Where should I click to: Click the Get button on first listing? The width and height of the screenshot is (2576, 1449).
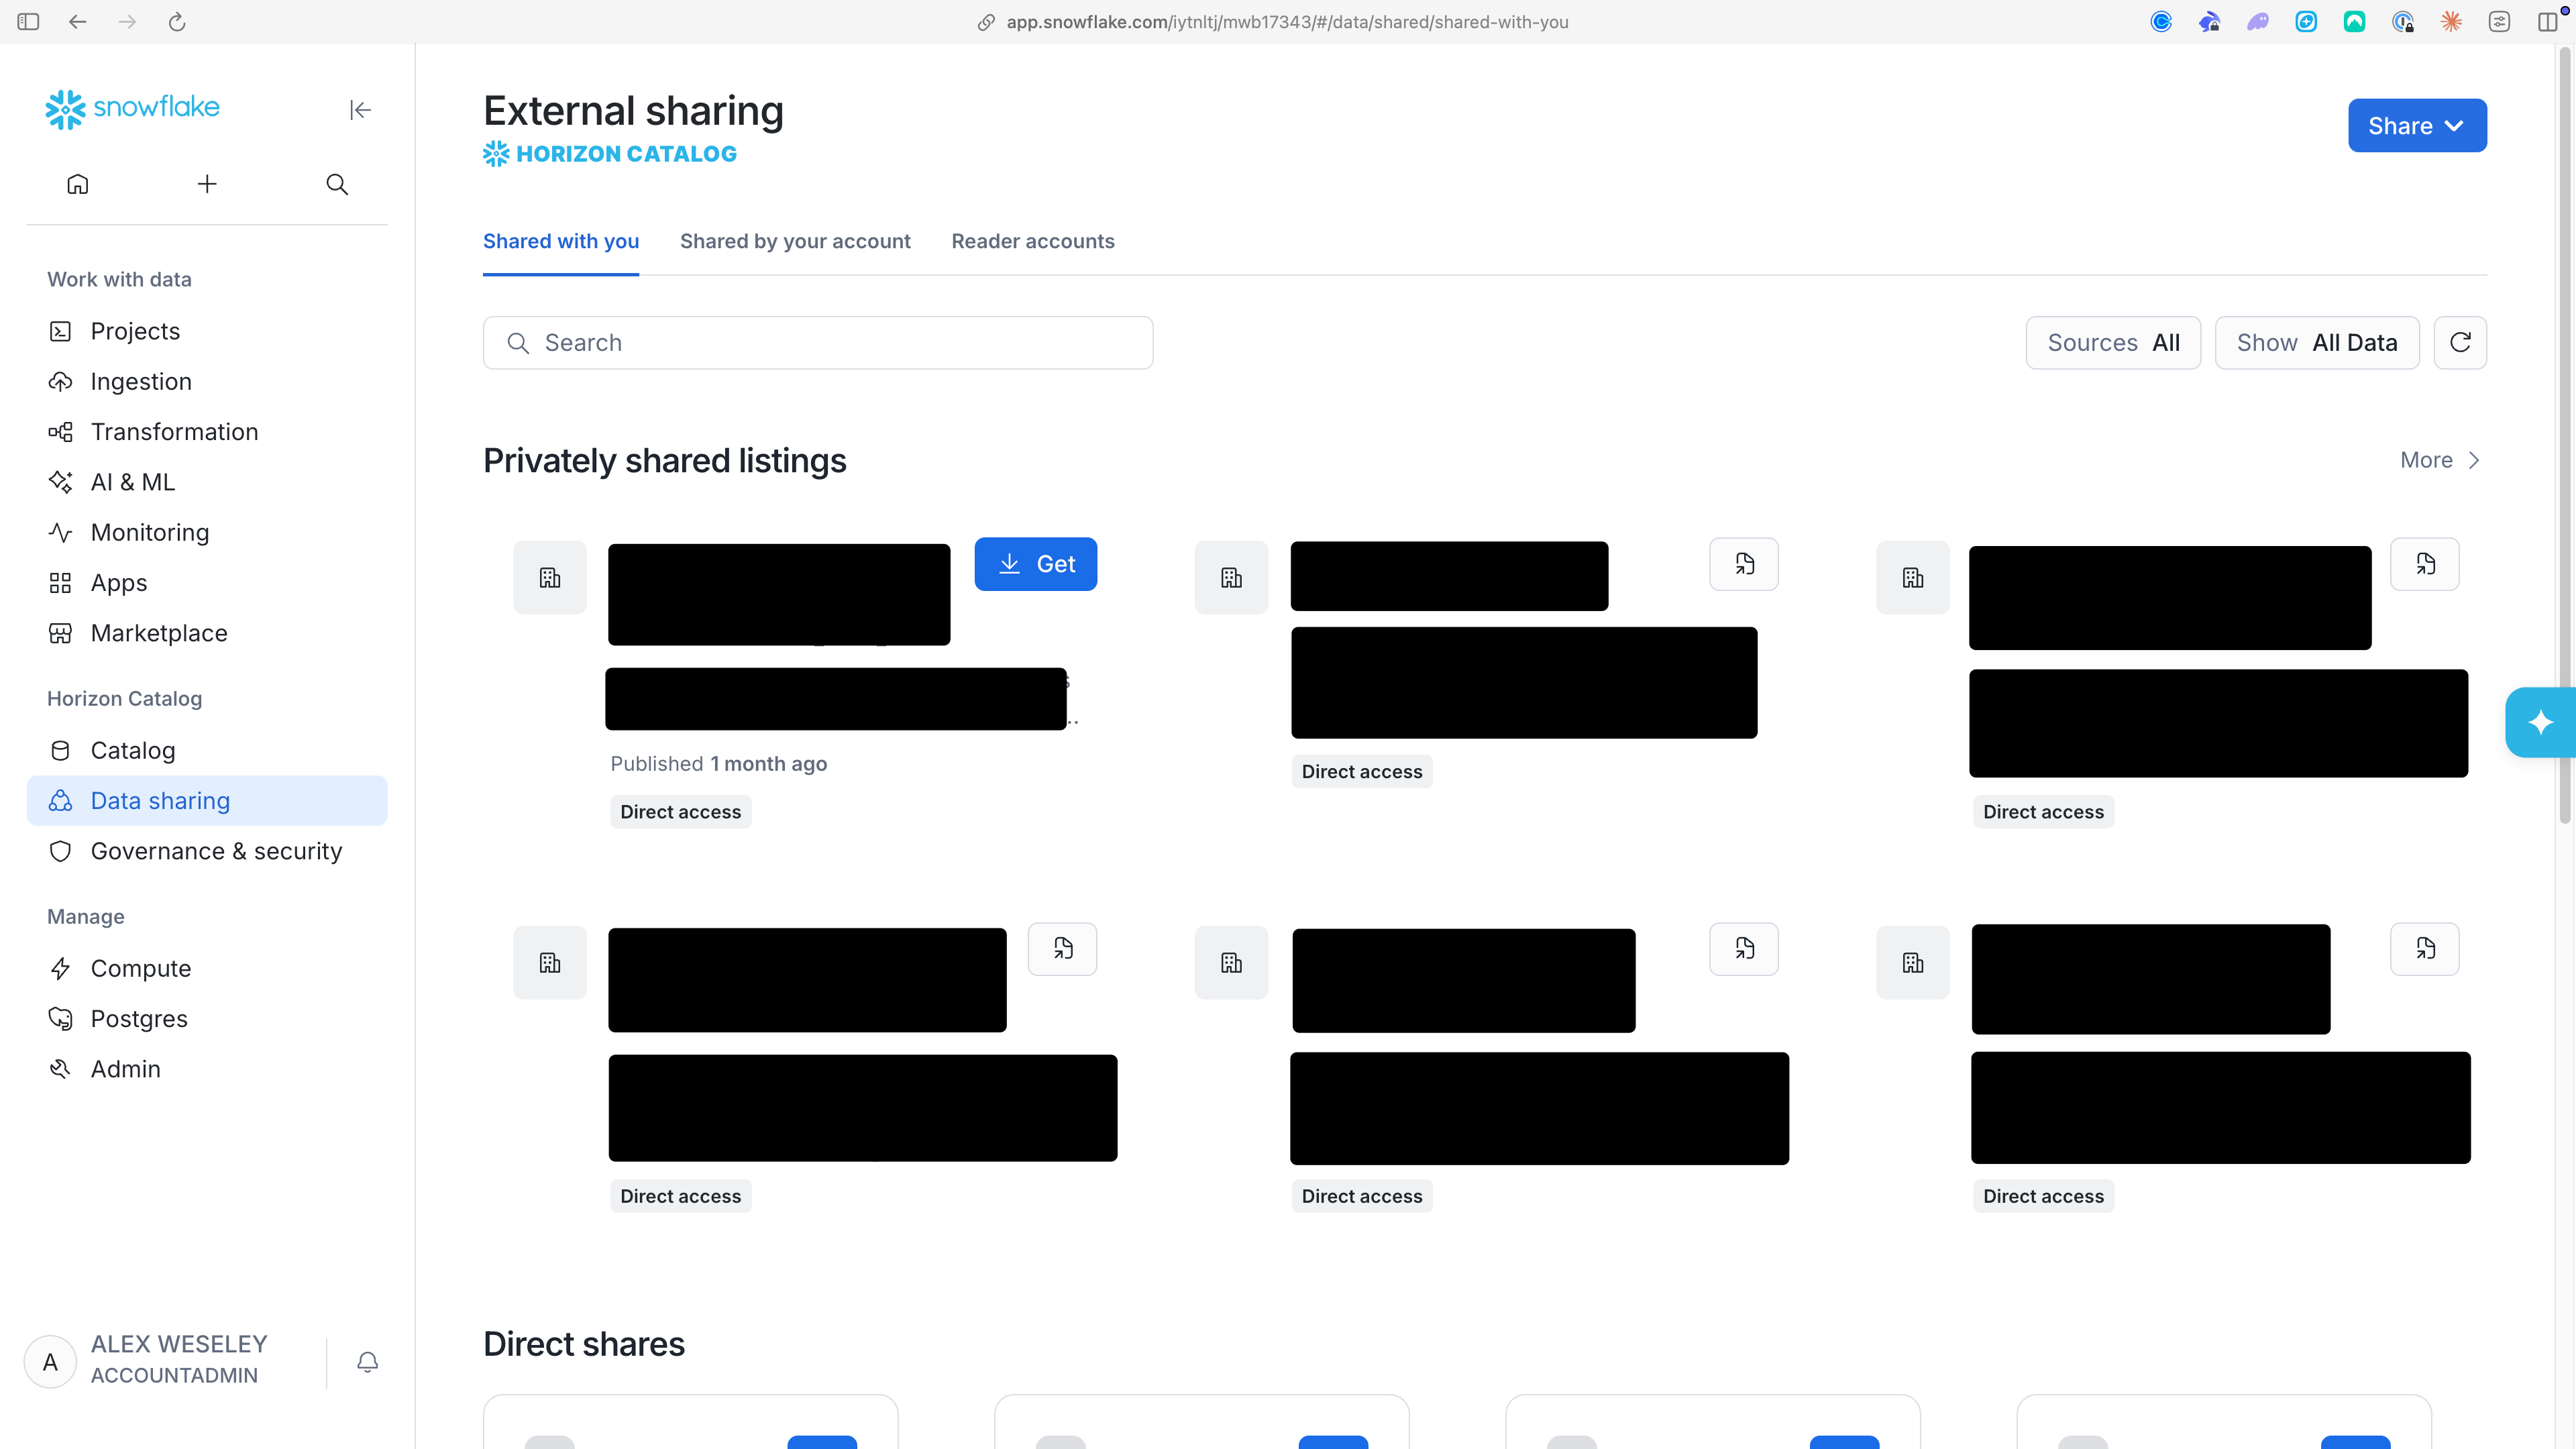[1036, 564]
